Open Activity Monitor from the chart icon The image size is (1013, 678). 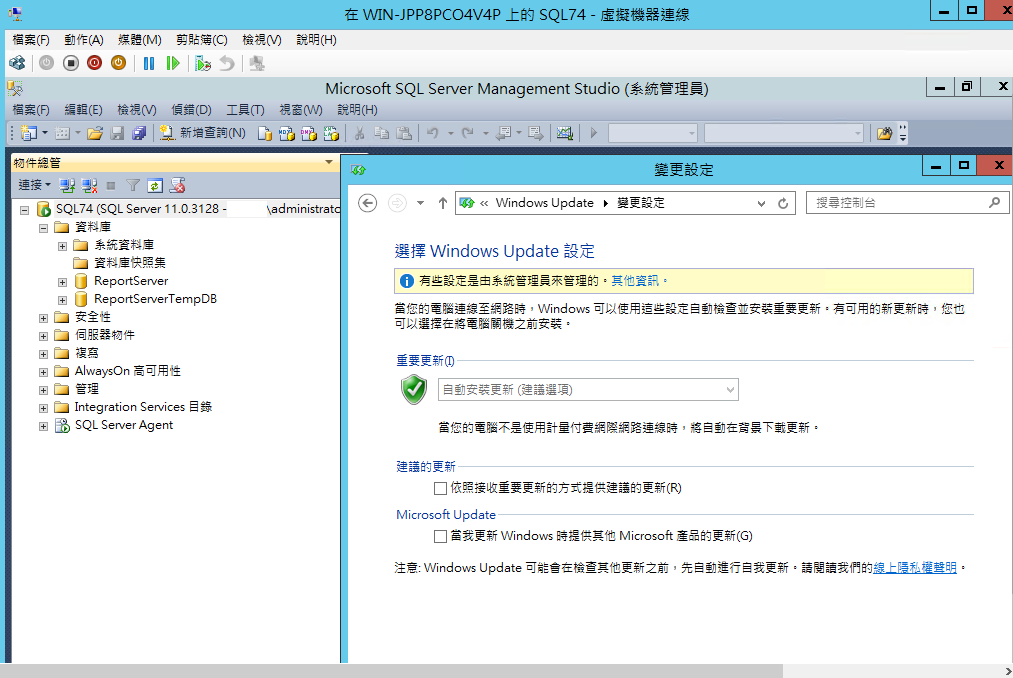565,133
